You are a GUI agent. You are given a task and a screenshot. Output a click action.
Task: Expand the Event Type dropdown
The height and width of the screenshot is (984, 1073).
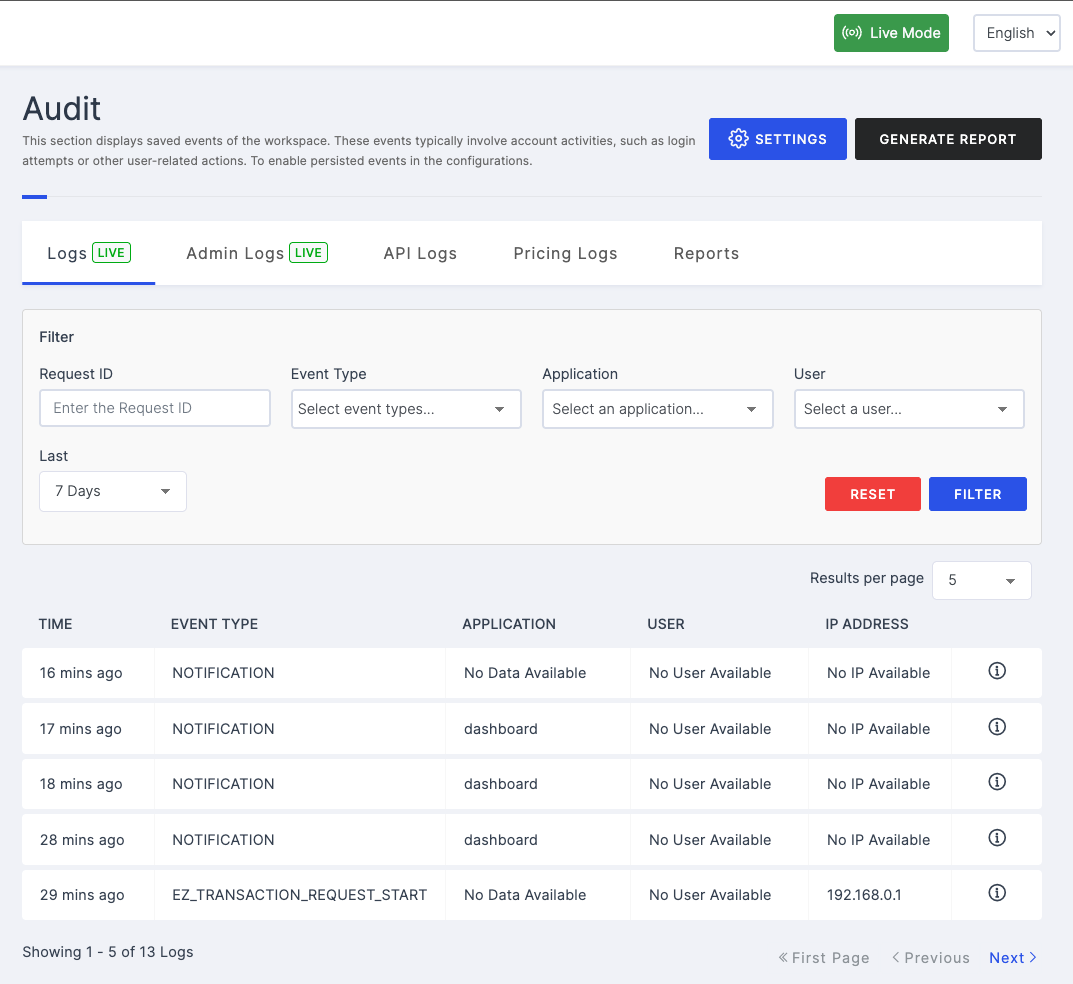click(406, 409)
